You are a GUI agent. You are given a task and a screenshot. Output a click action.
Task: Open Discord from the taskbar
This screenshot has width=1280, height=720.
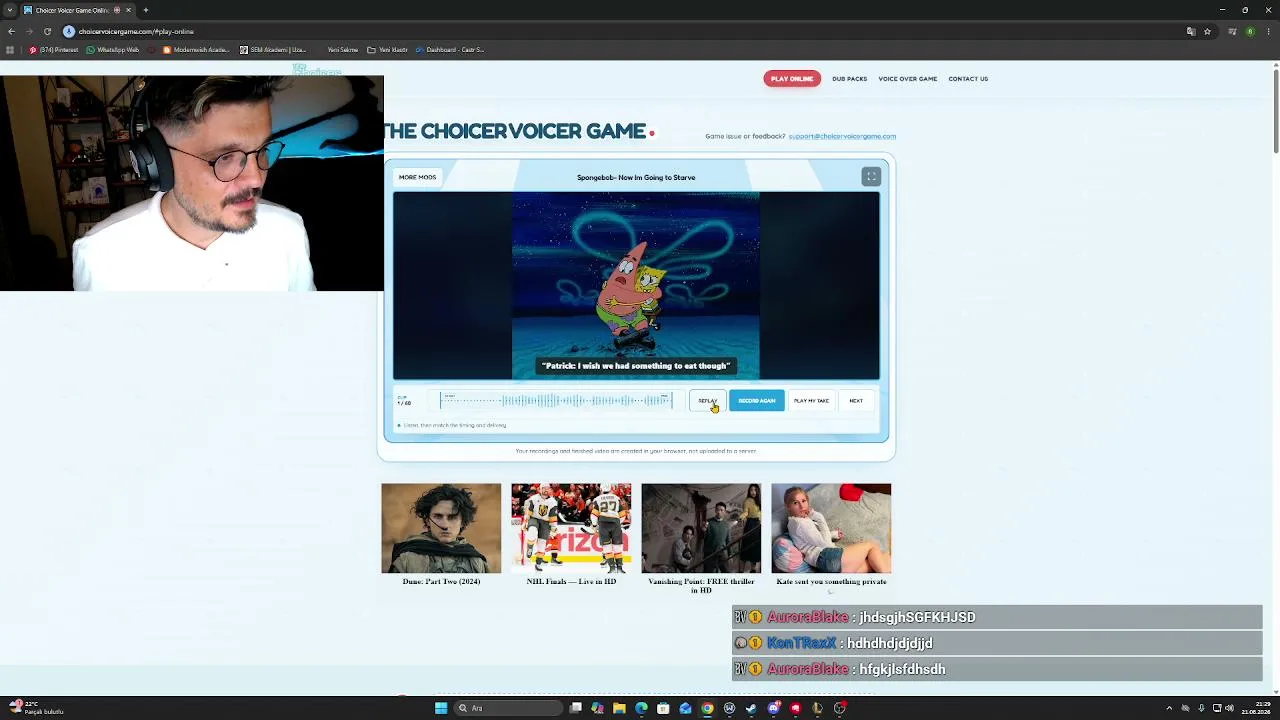(773, 708)
